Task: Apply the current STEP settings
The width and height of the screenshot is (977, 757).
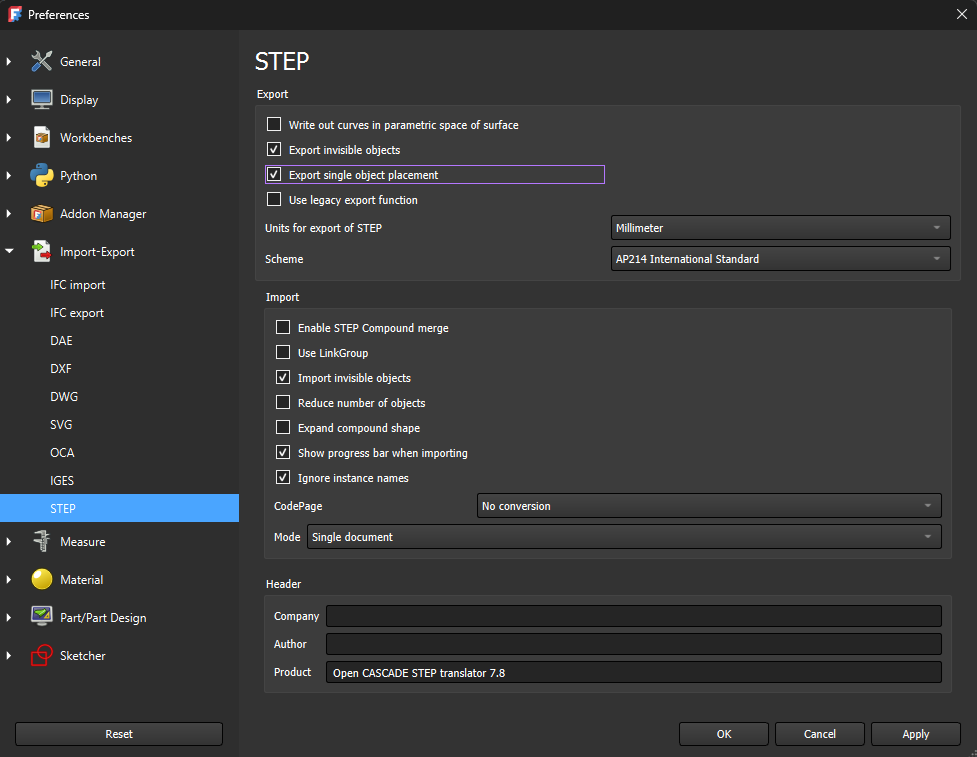Action: pos(915,733)
